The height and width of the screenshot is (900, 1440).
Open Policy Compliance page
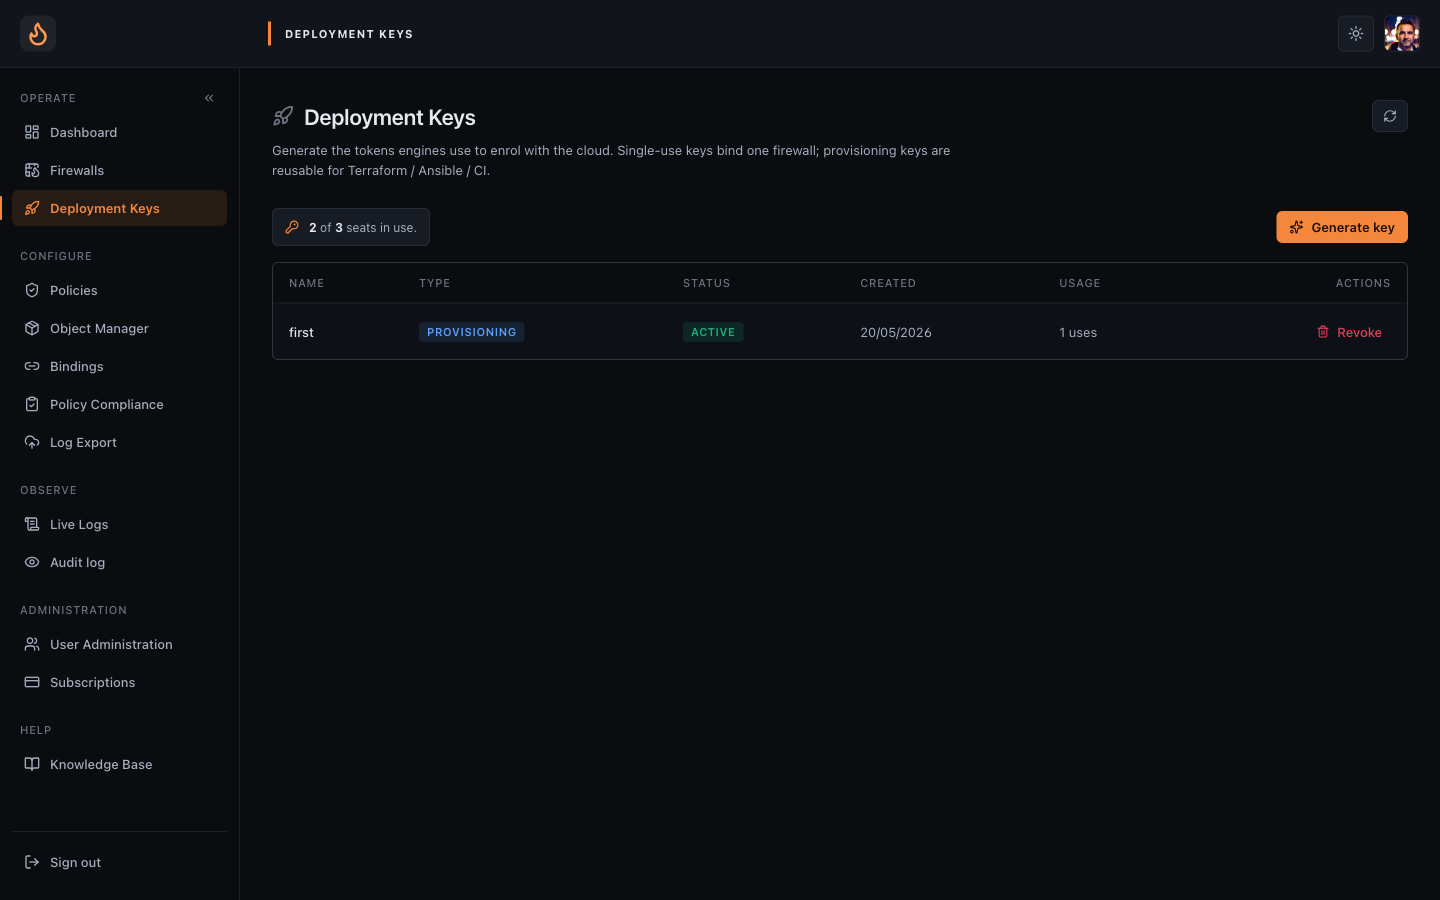pos(119,404)
